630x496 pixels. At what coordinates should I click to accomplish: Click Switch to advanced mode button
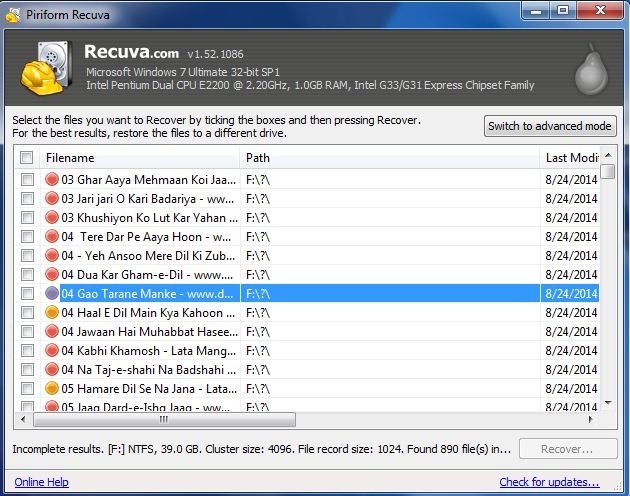point(550,126)
